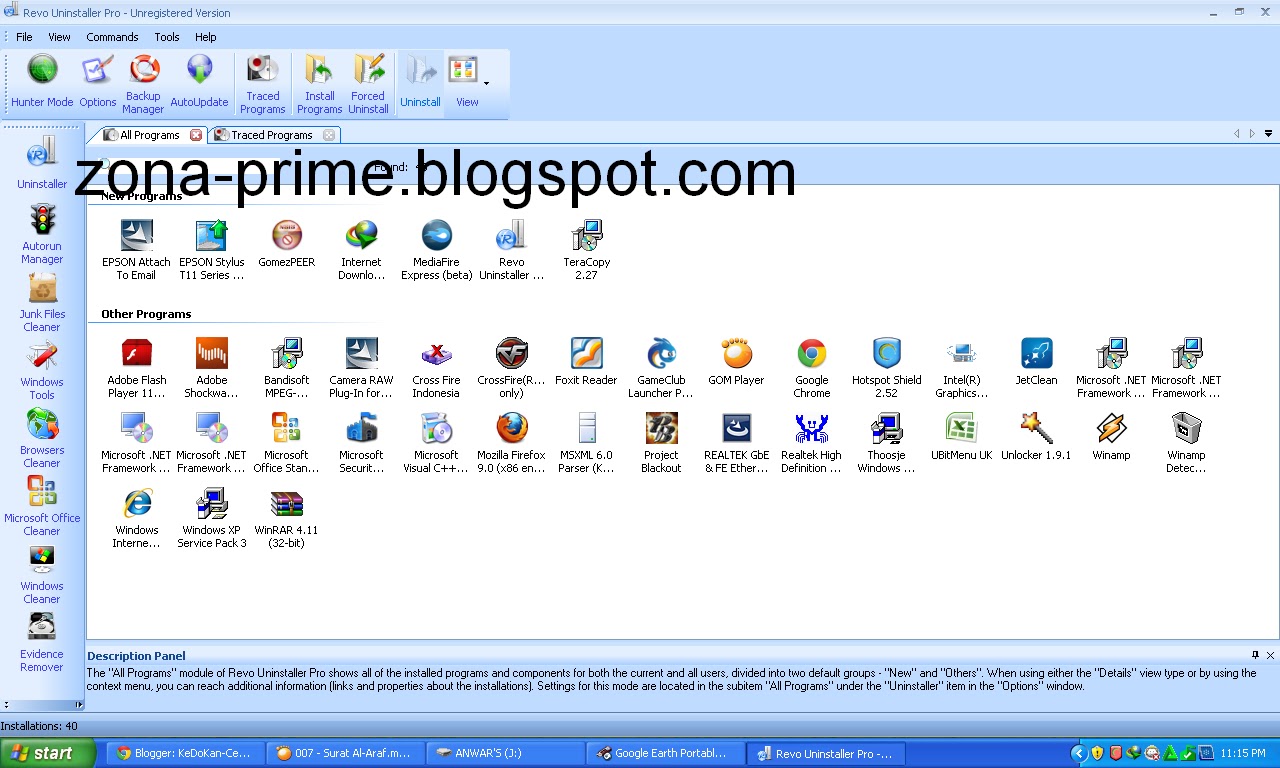Open Browsers Cleaner tool

tap(42, 437)
